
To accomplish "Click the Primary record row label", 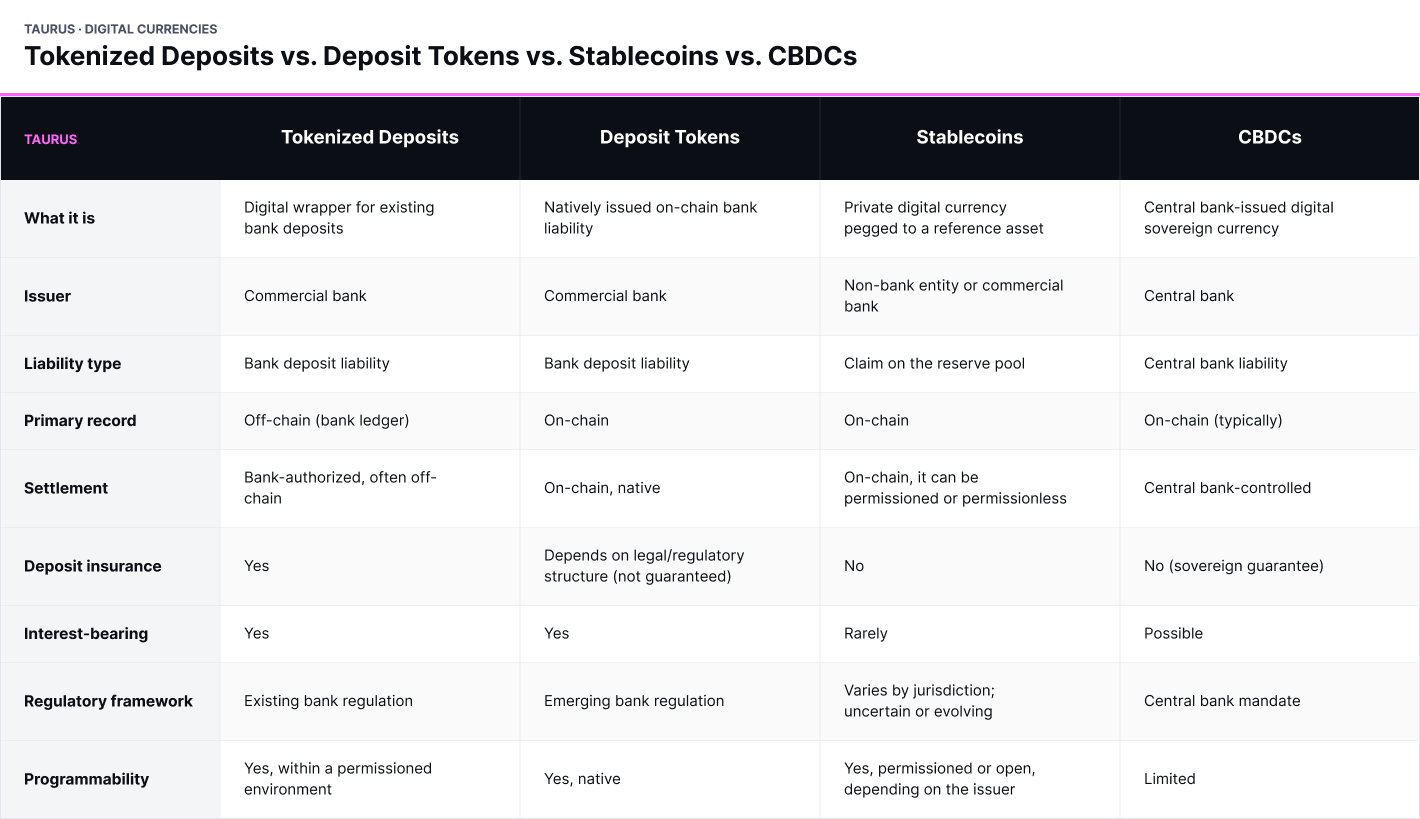I will pyautogui.click(x=80, y=421).
